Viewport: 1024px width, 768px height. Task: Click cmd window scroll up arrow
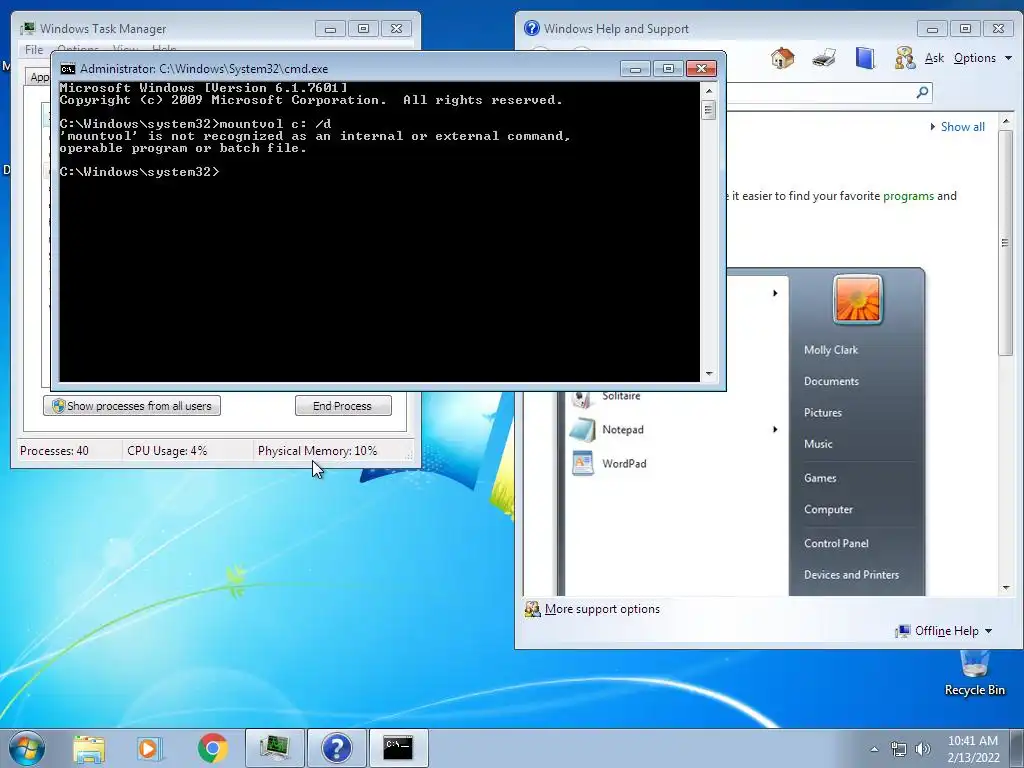[x=709, y=91]
